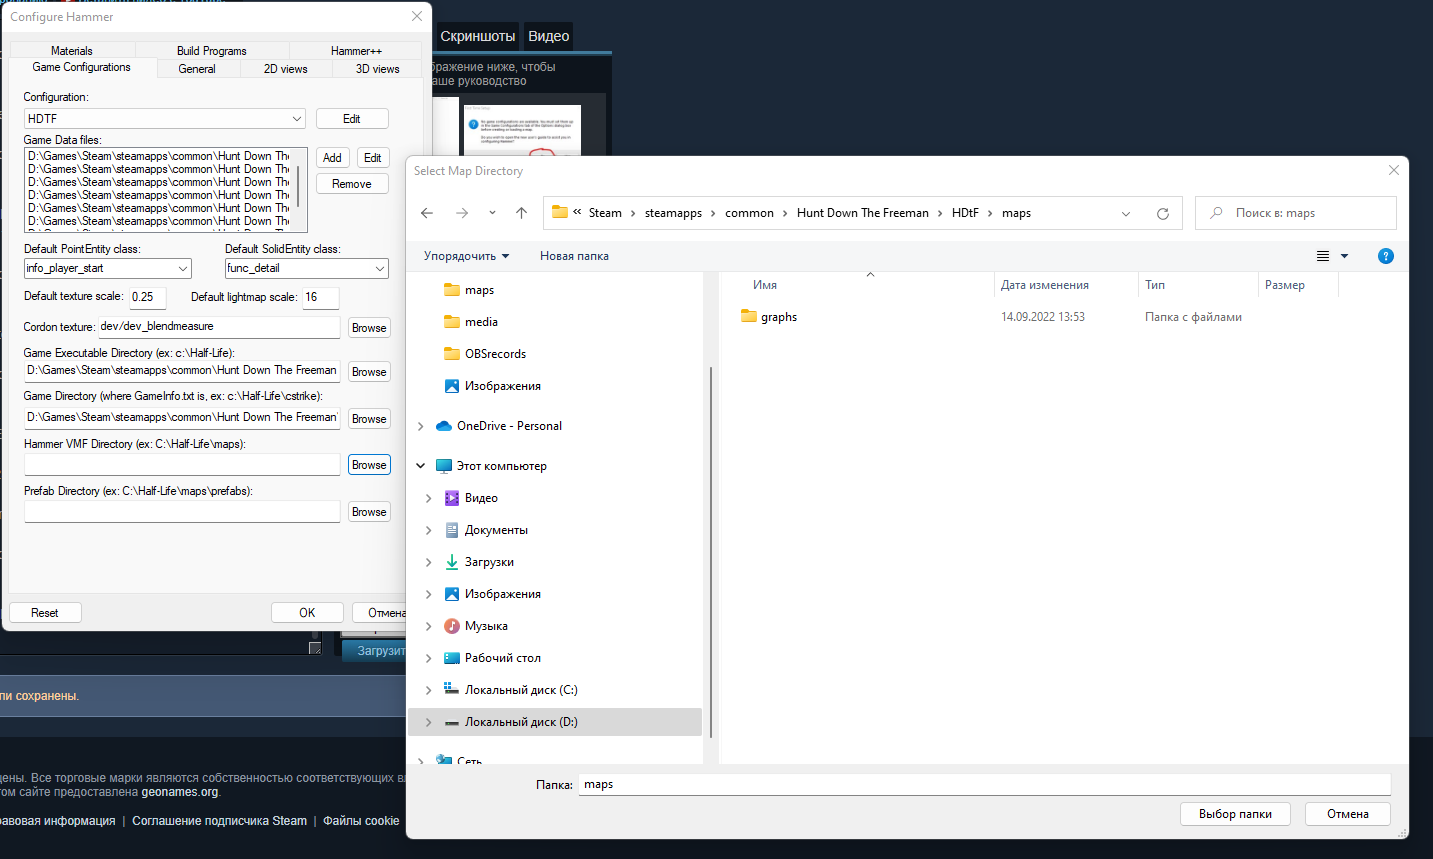This screenshot has height=859, width=1433.
Task: Click the forward navigation arrow
Action: click(461, 213)
